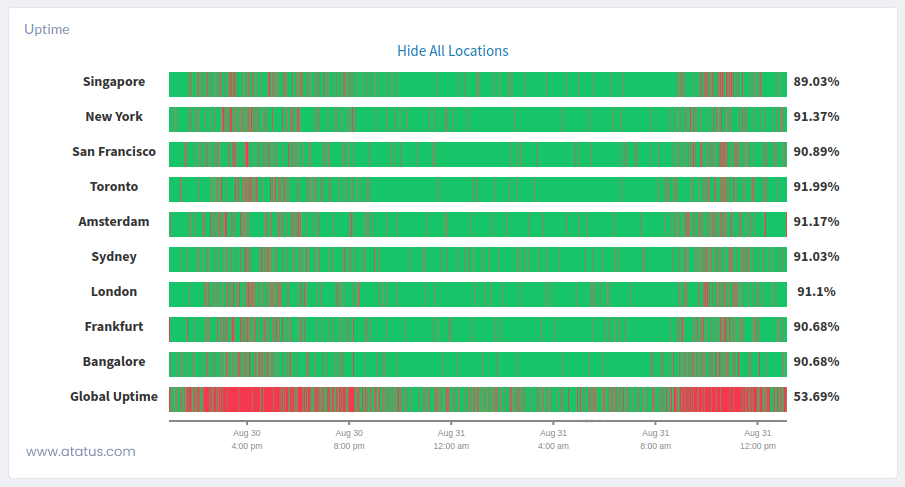
Task: Click the 90.89% uptime value
Action: (816, 152)
